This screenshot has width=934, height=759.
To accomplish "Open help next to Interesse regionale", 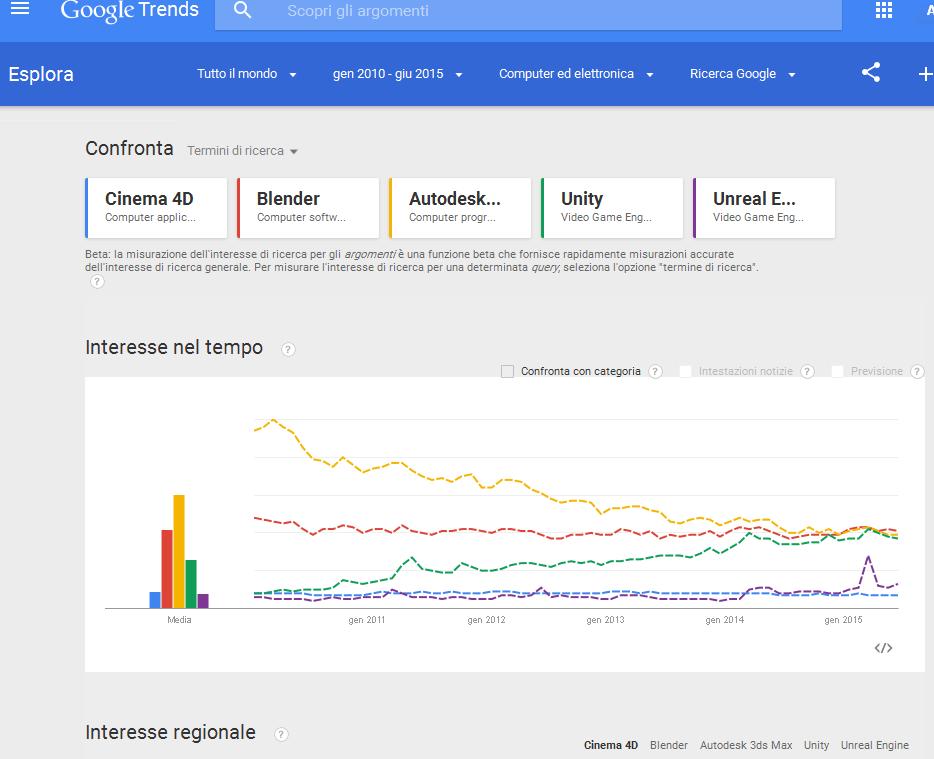I will pyautogui.click(x=281, y=734).
